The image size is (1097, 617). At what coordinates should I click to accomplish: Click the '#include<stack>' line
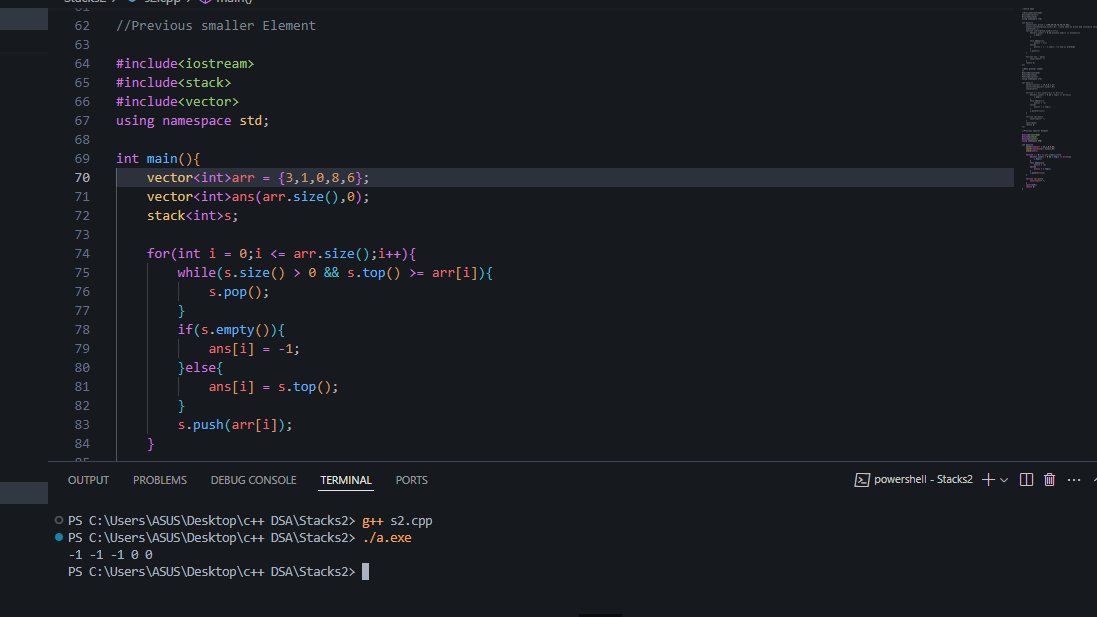click(x=174, y=83)
